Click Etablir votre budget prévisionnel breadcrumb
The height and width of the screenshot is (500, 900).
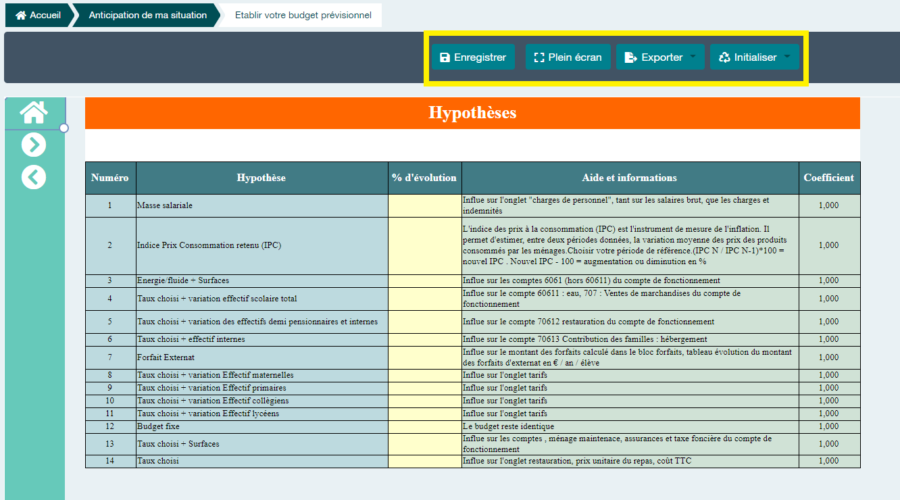click(x=303, y=15)
